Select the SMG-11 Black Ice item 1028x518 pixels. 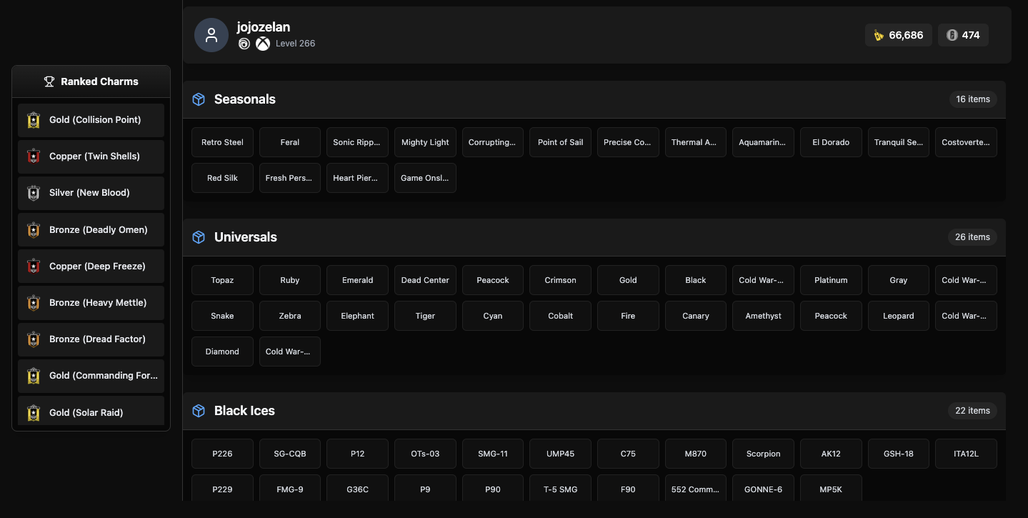click(x=492, y=454)
